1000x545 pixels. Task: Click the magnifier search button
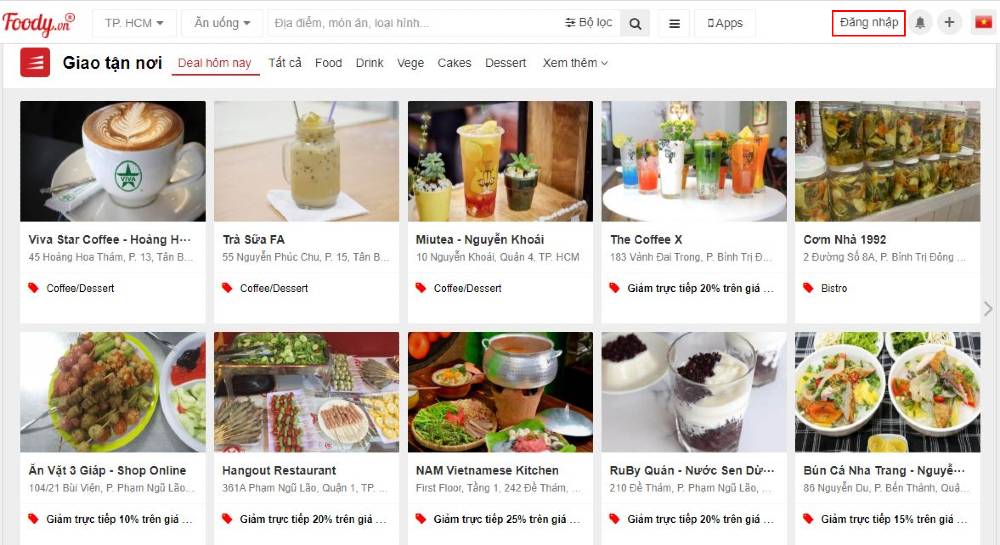[635, 24]
